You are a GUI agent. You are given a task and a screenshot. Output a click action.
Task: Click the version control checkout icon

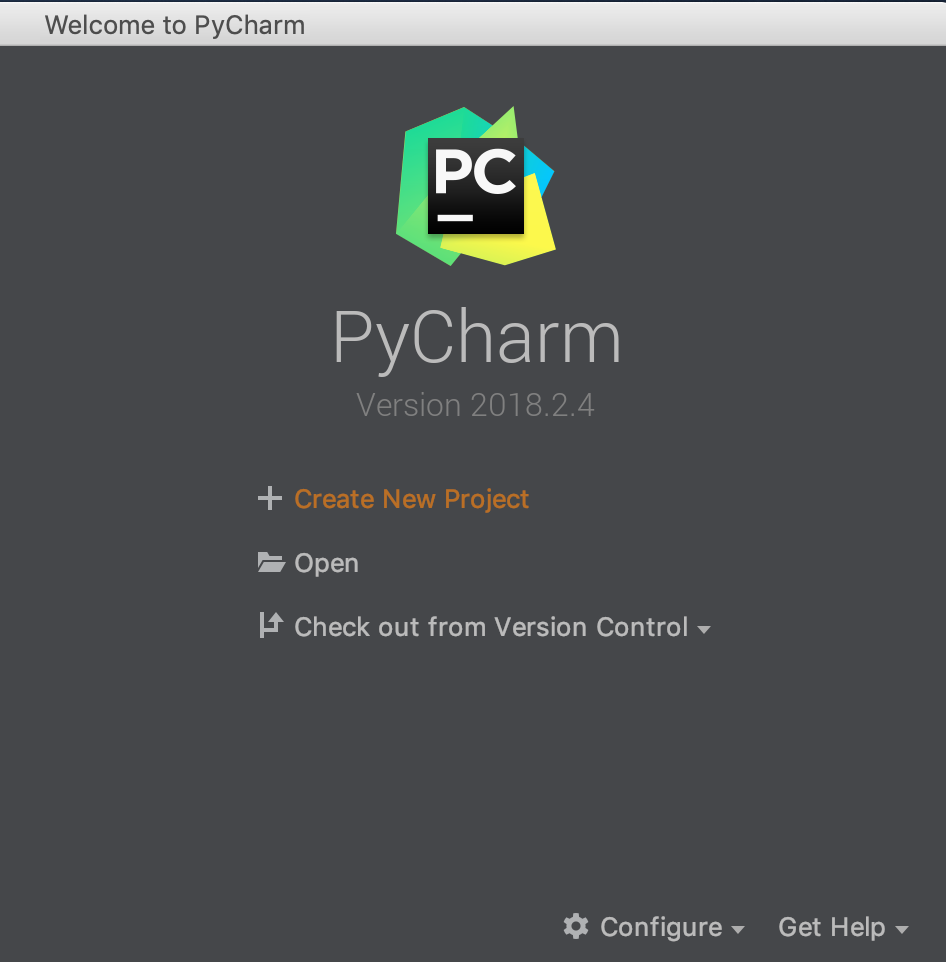[x=271, y=625]
